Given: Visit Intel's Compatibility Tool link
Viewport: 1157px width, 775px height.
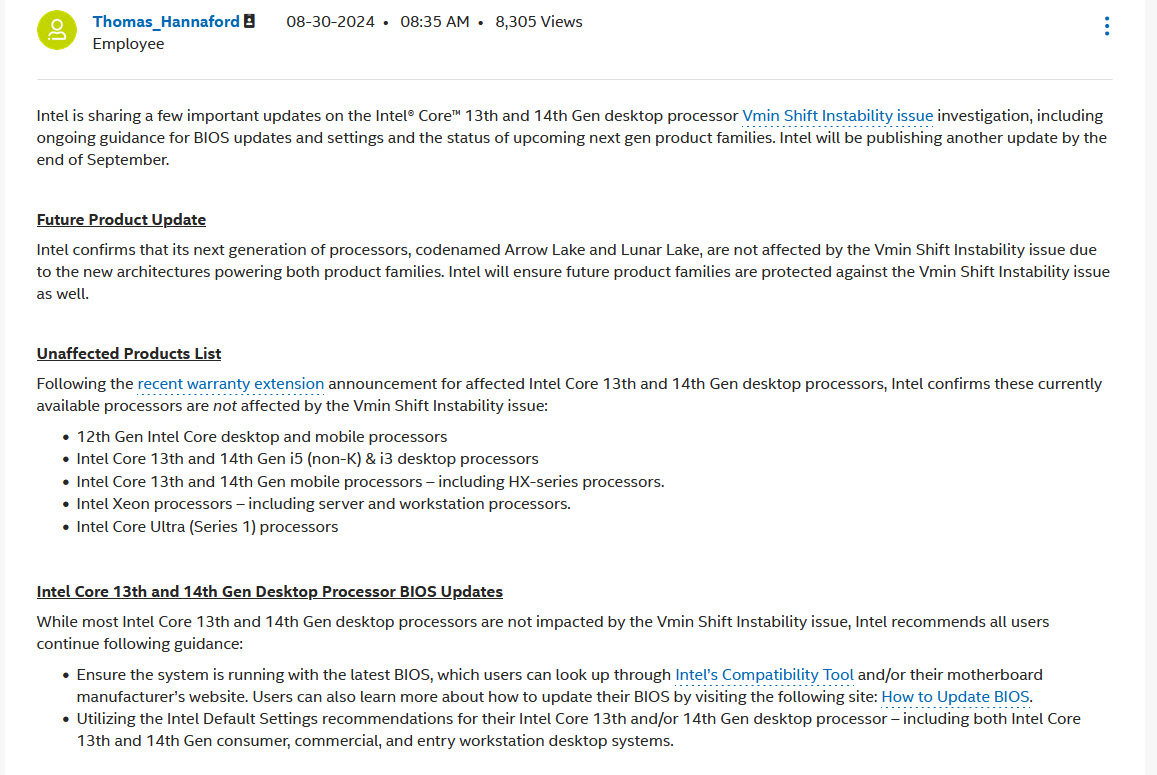Looking at the screenshot, I should 764,675.
